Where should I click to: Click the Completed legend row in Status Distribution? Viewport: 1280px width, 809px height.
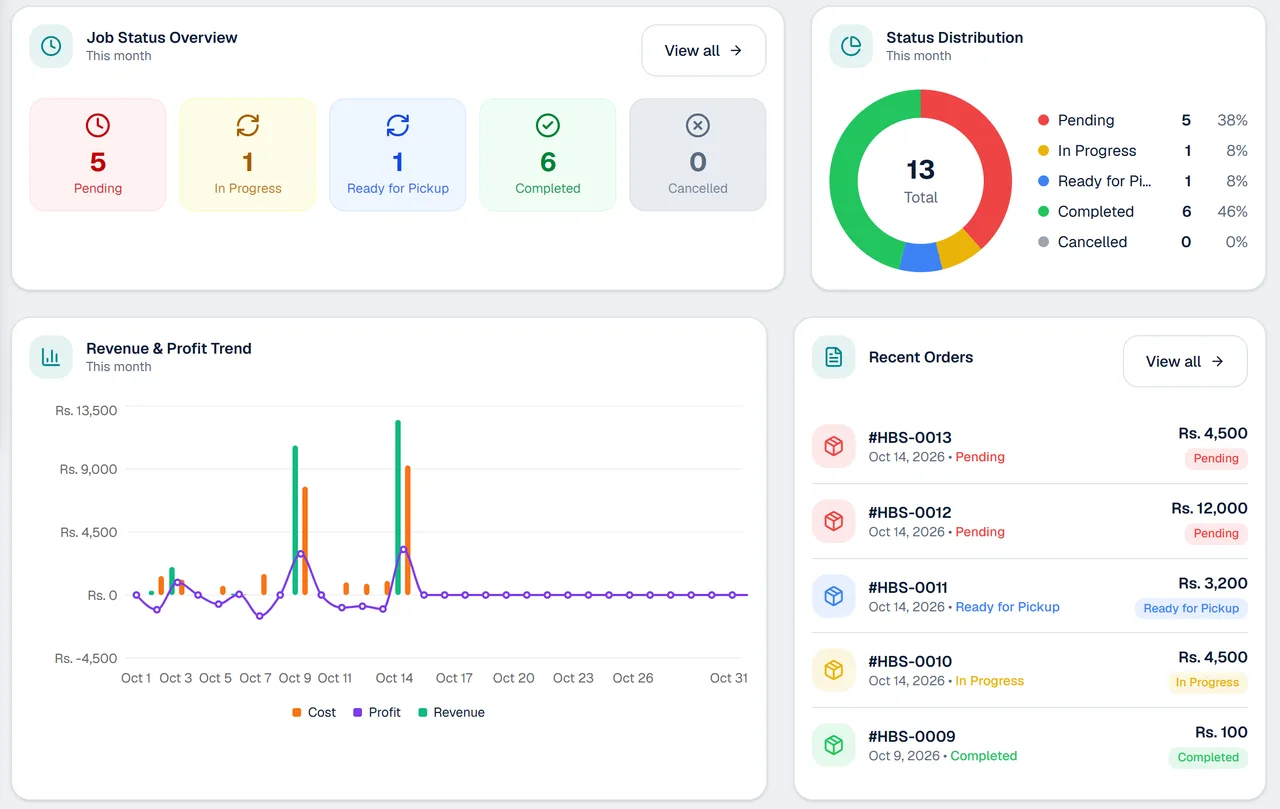tap(1143, 211)
